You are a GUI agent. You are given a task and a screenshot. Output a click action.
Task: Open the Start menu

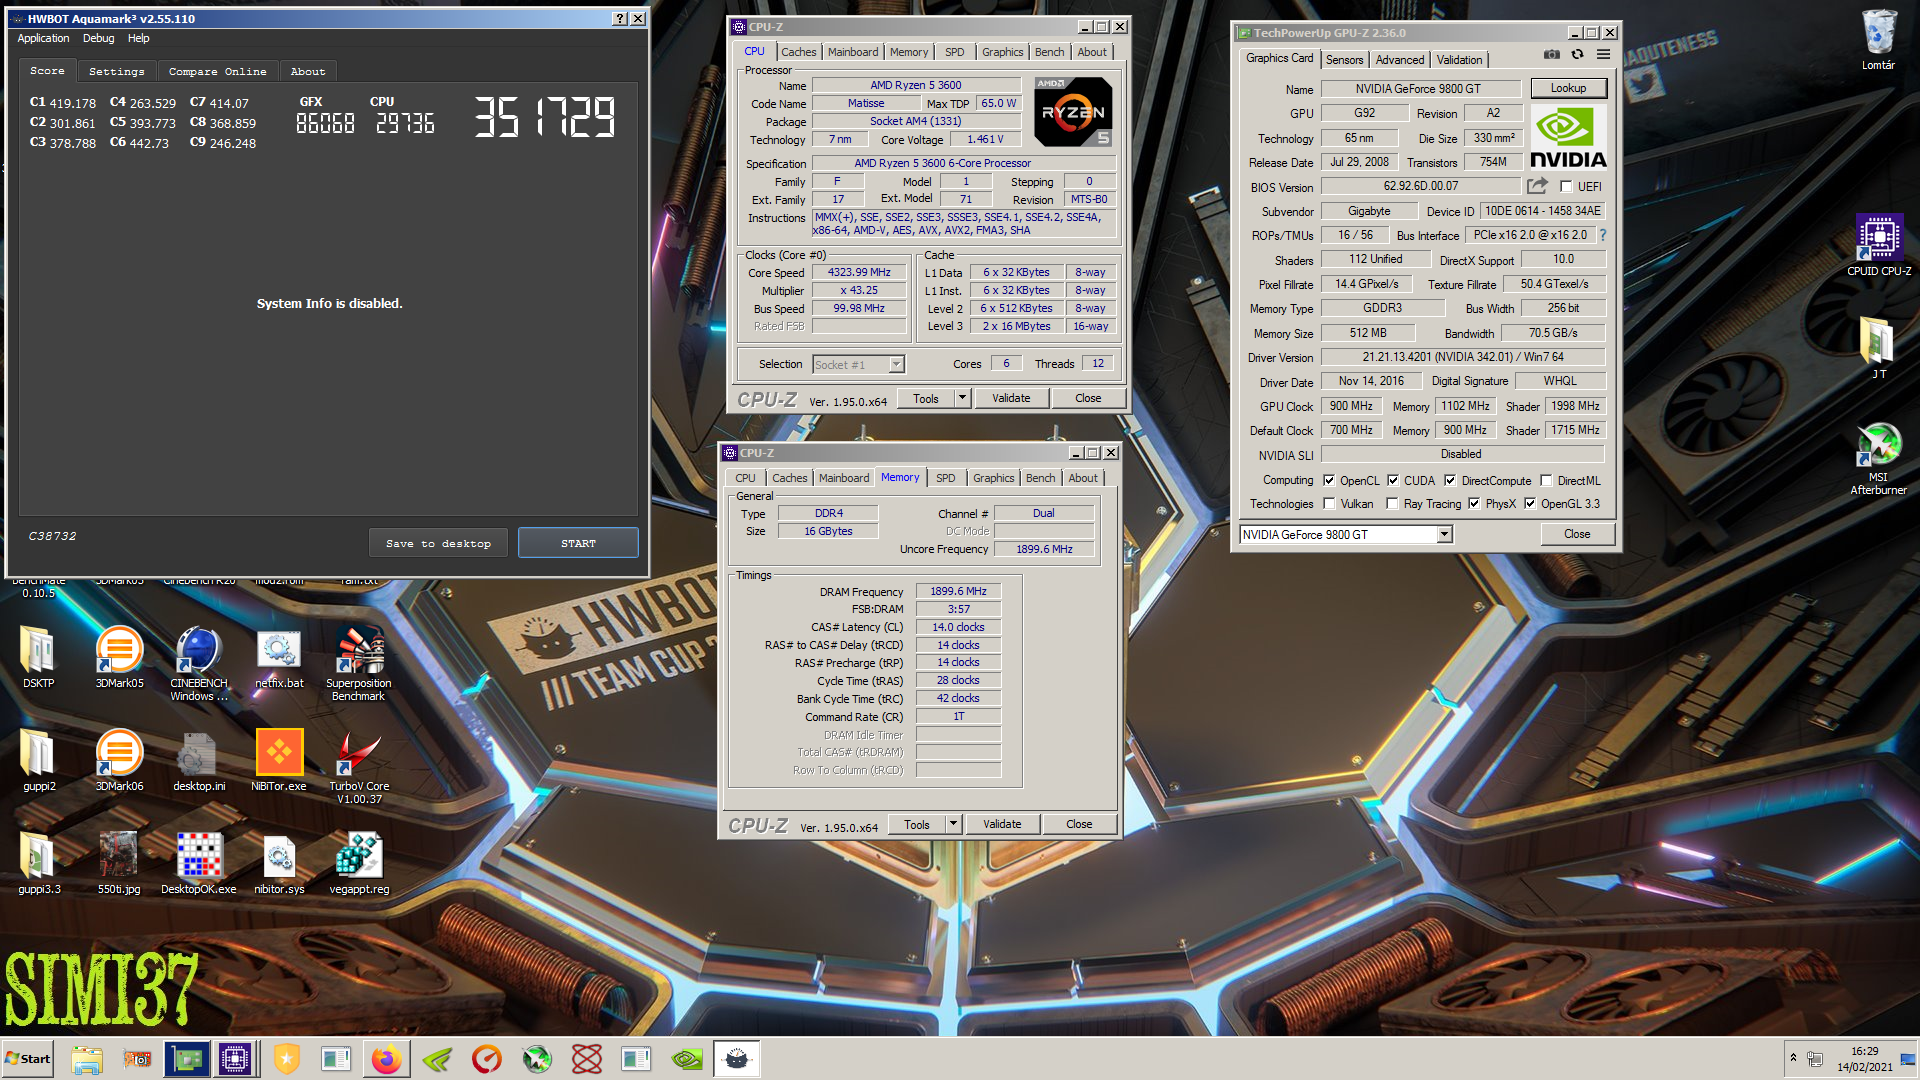point(28,1059)
